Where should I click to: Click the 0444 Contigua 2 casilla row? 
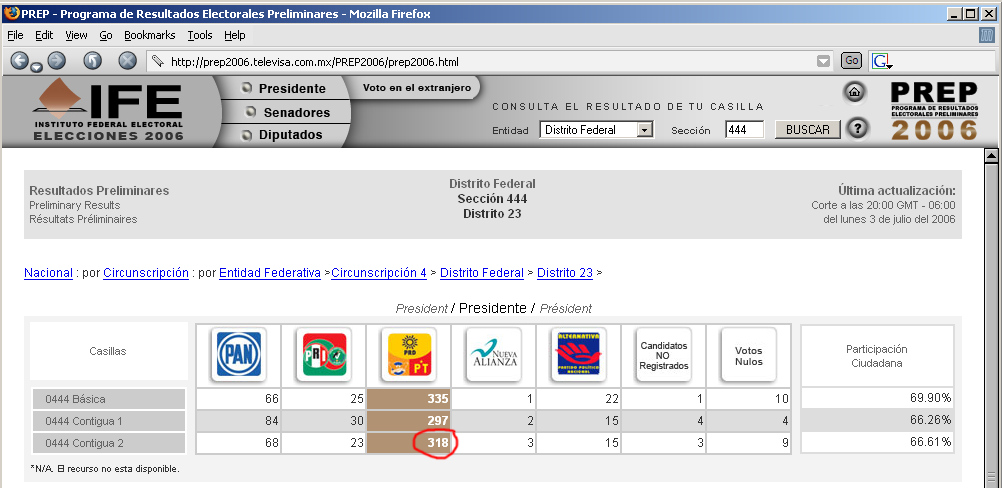pyautogui.click(x=109, y=443)
